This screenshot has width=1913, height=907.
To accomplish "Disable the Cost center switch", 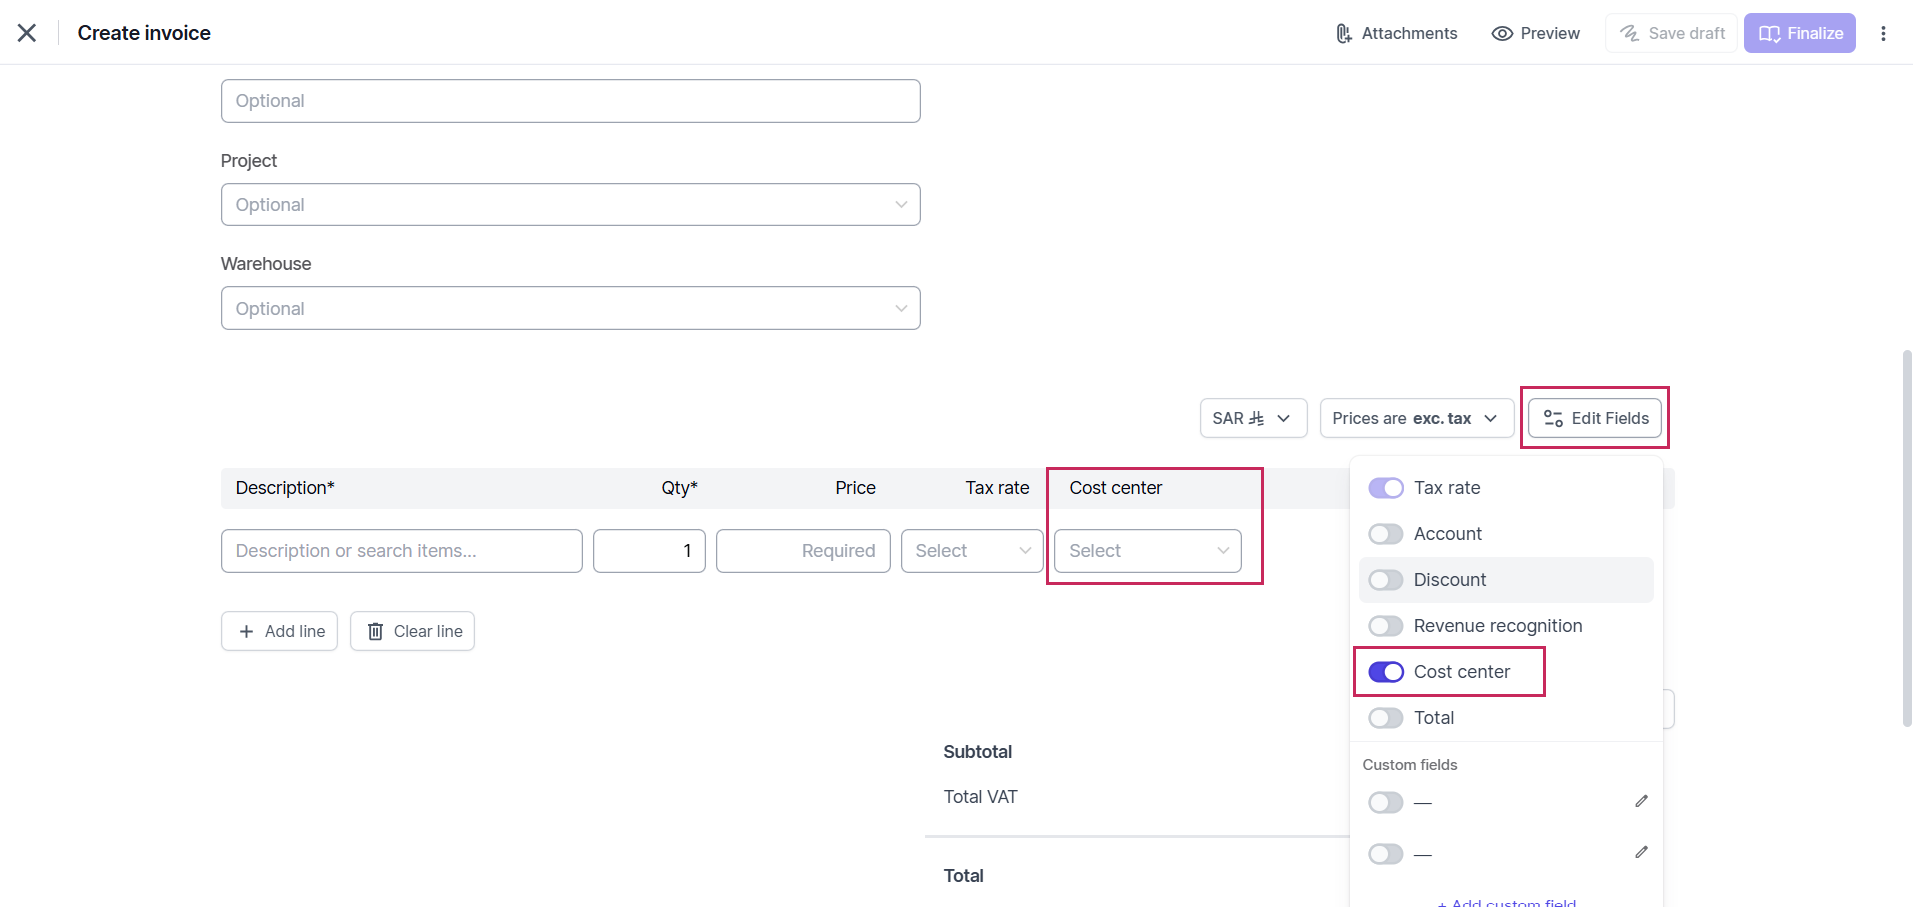I will coord(1386,672).
